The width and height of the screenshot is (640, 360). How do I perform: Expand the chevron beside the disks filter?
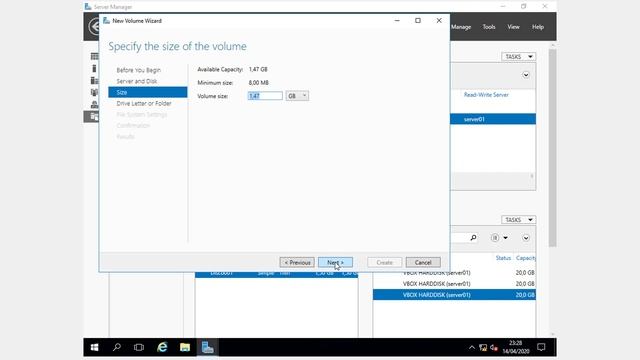click(x=526, y=238)
